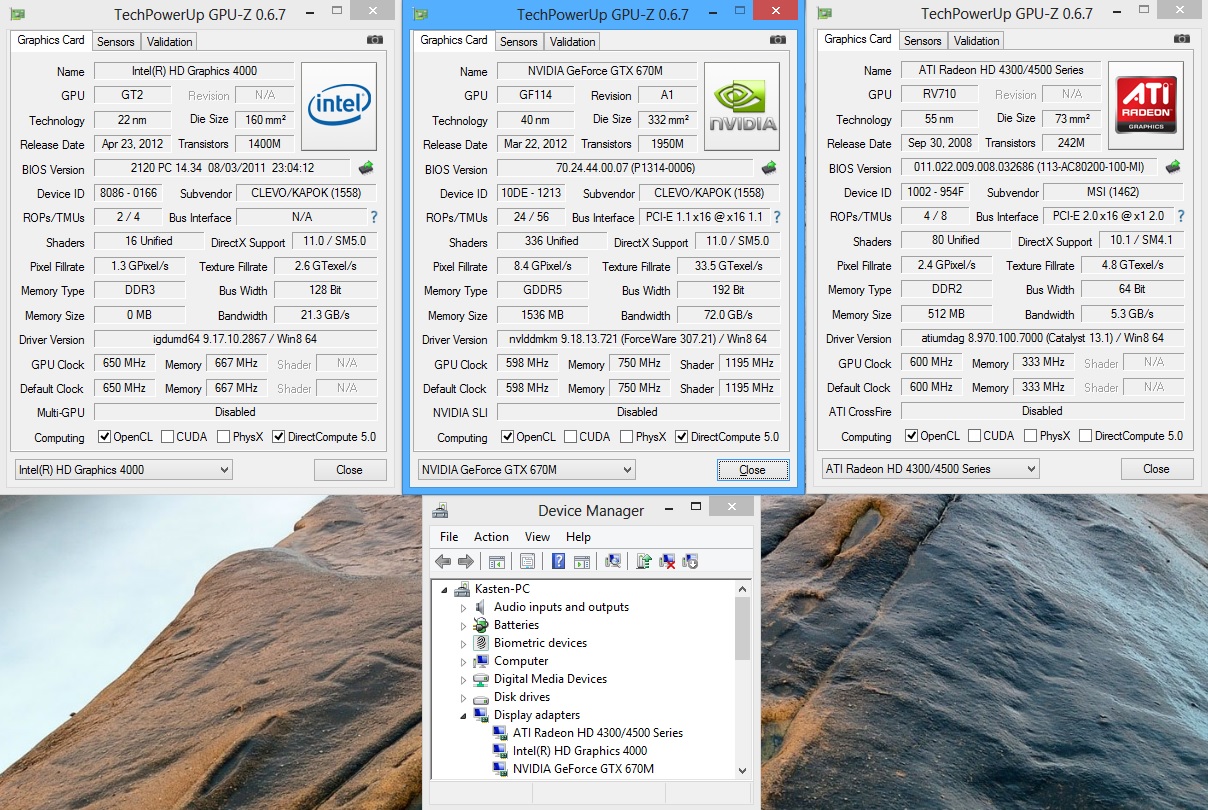Click Bus Interface question mark in ATI window
Image resolution: width=1208 pixels, height=810 pixels.
(x=1180, y=216)
